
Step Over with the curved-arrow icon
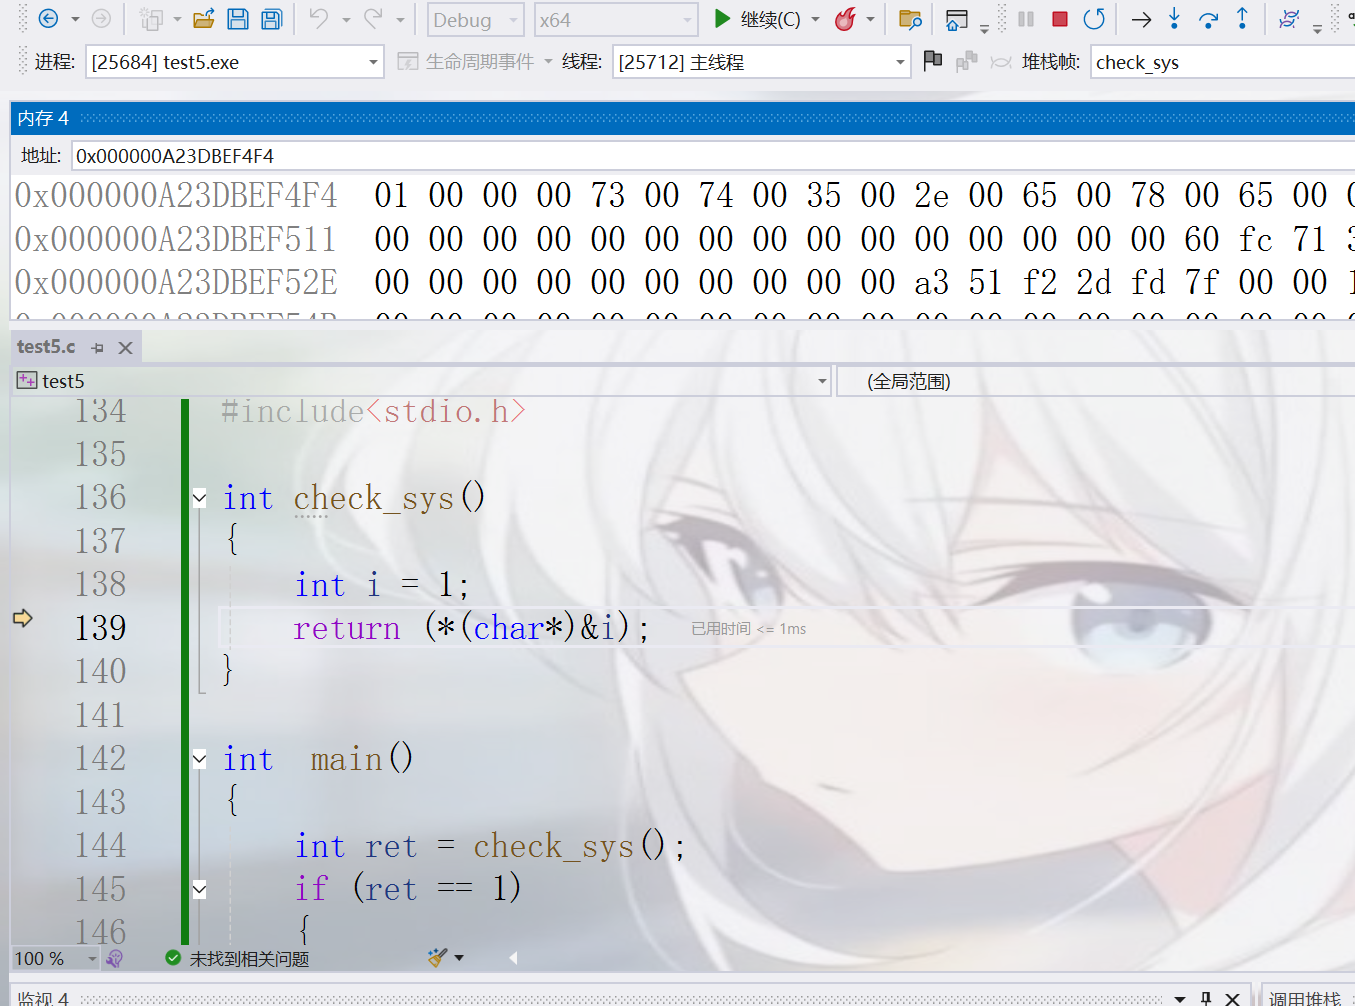[1208, 19]
